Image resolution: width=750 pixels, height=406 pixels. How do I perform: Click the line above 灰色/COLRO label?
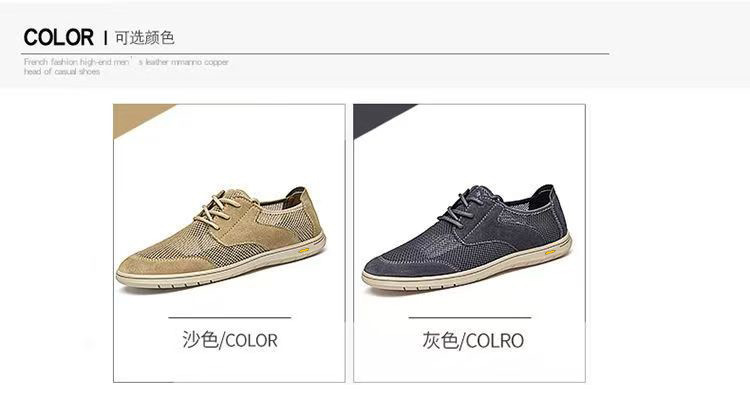470,317
